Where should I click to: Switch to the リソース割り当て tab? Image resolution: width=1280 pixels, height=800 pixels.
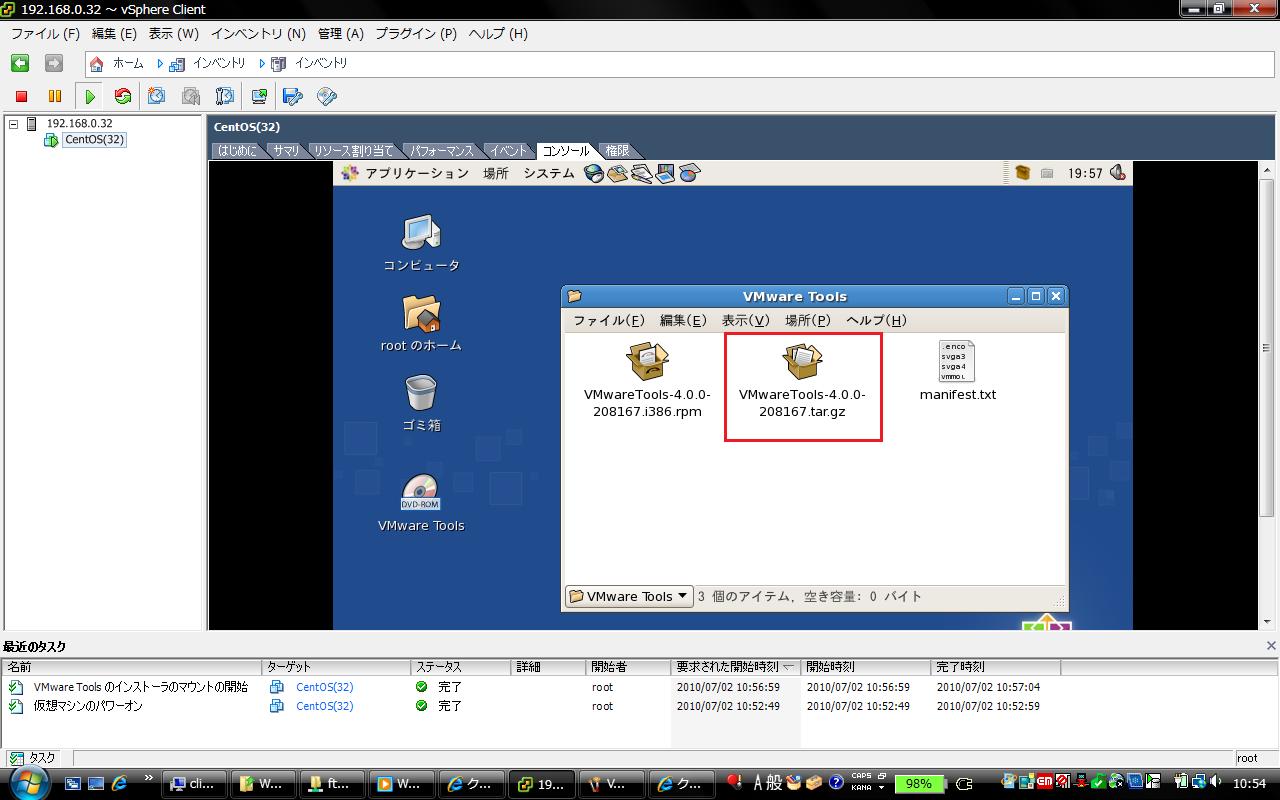(353, 151)
